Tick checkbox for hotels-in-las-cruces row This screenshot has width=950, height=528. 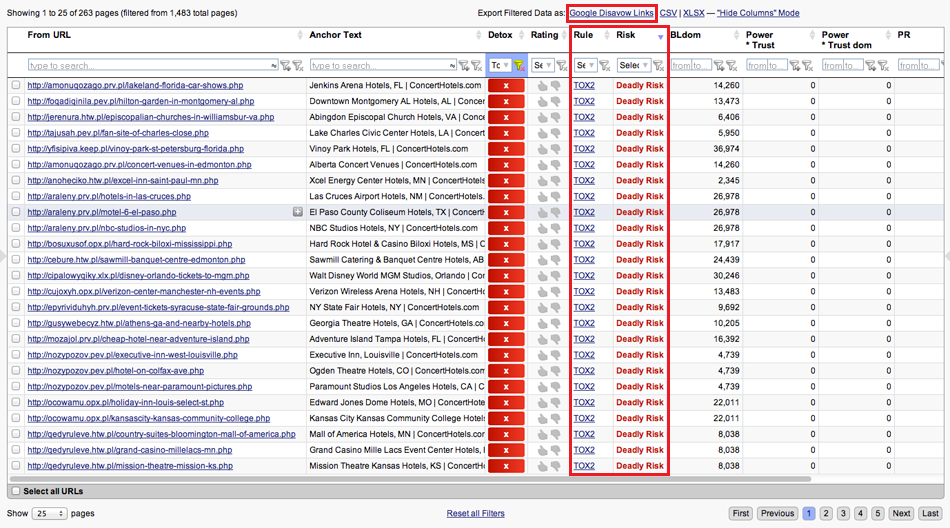16,196
